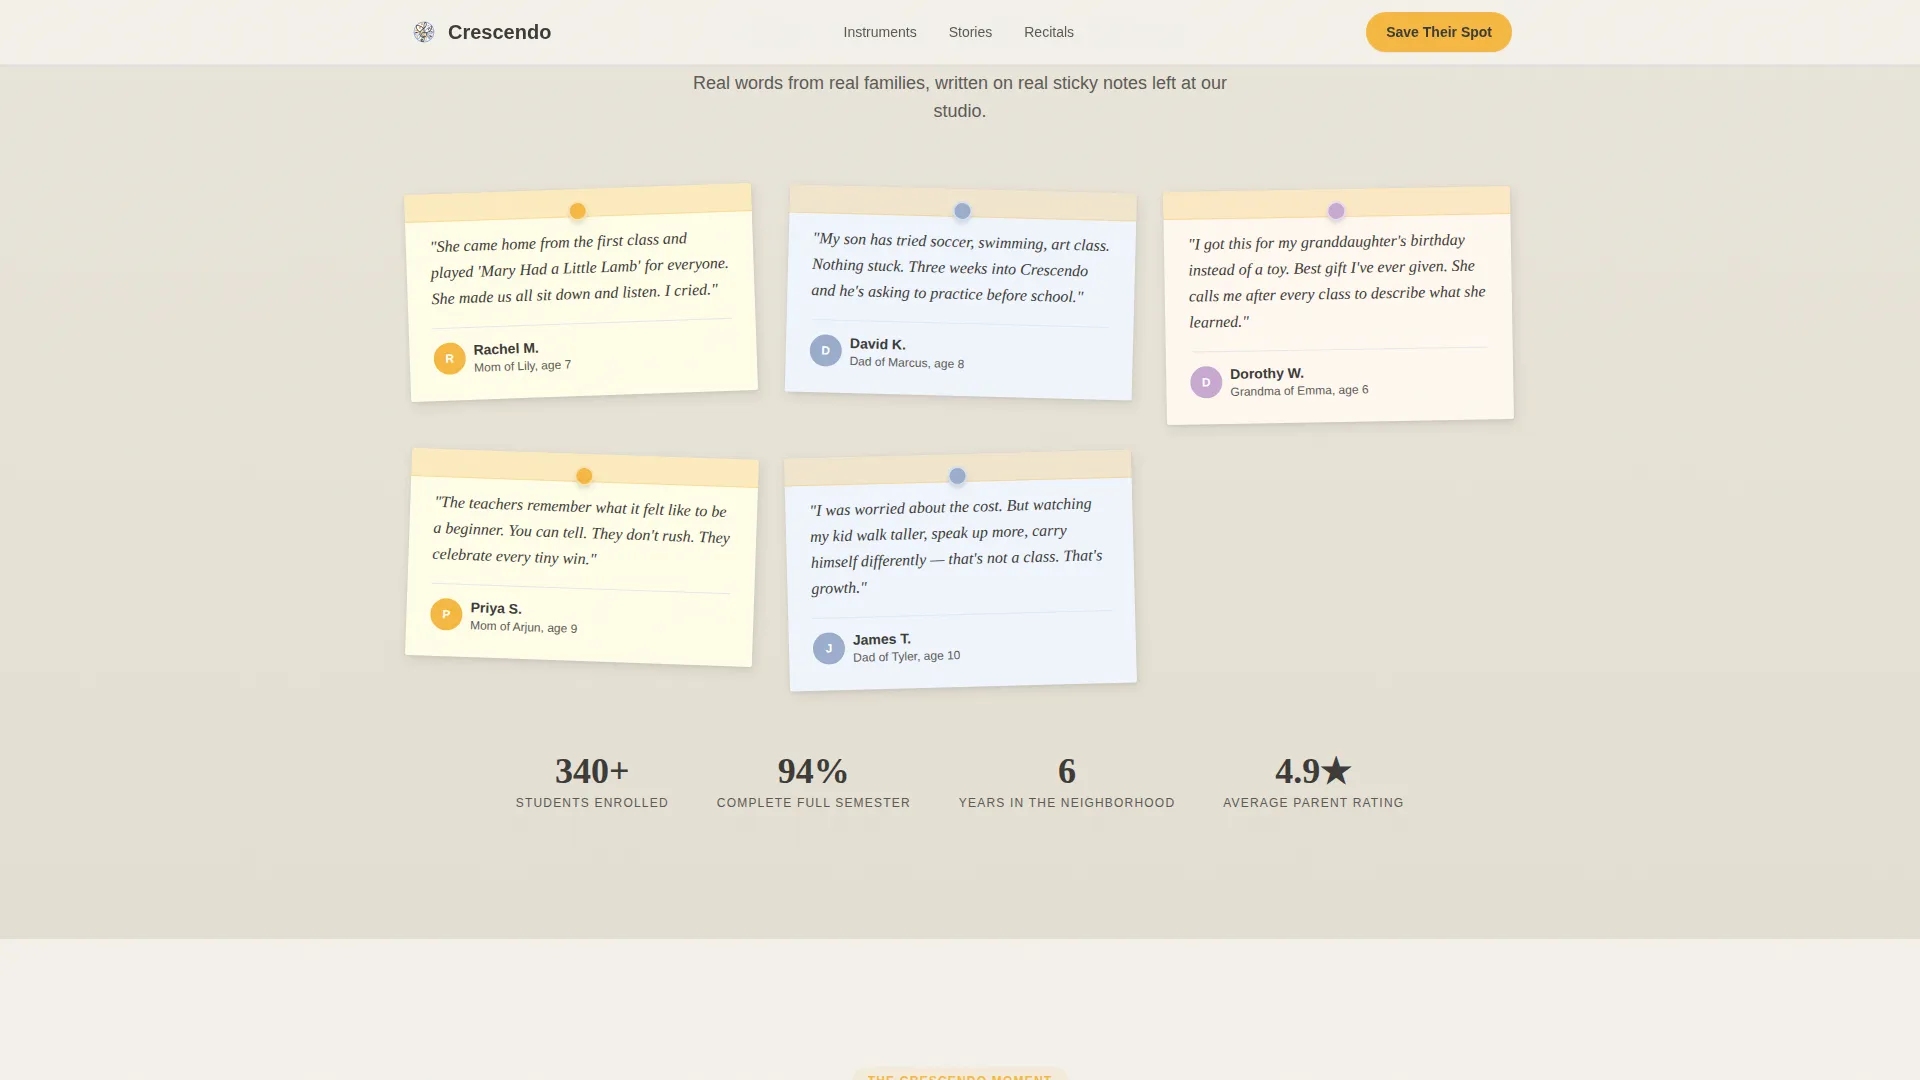Click the Students Enrolled label
This screenshot has width=1920, height=1080.
[592, 803]
